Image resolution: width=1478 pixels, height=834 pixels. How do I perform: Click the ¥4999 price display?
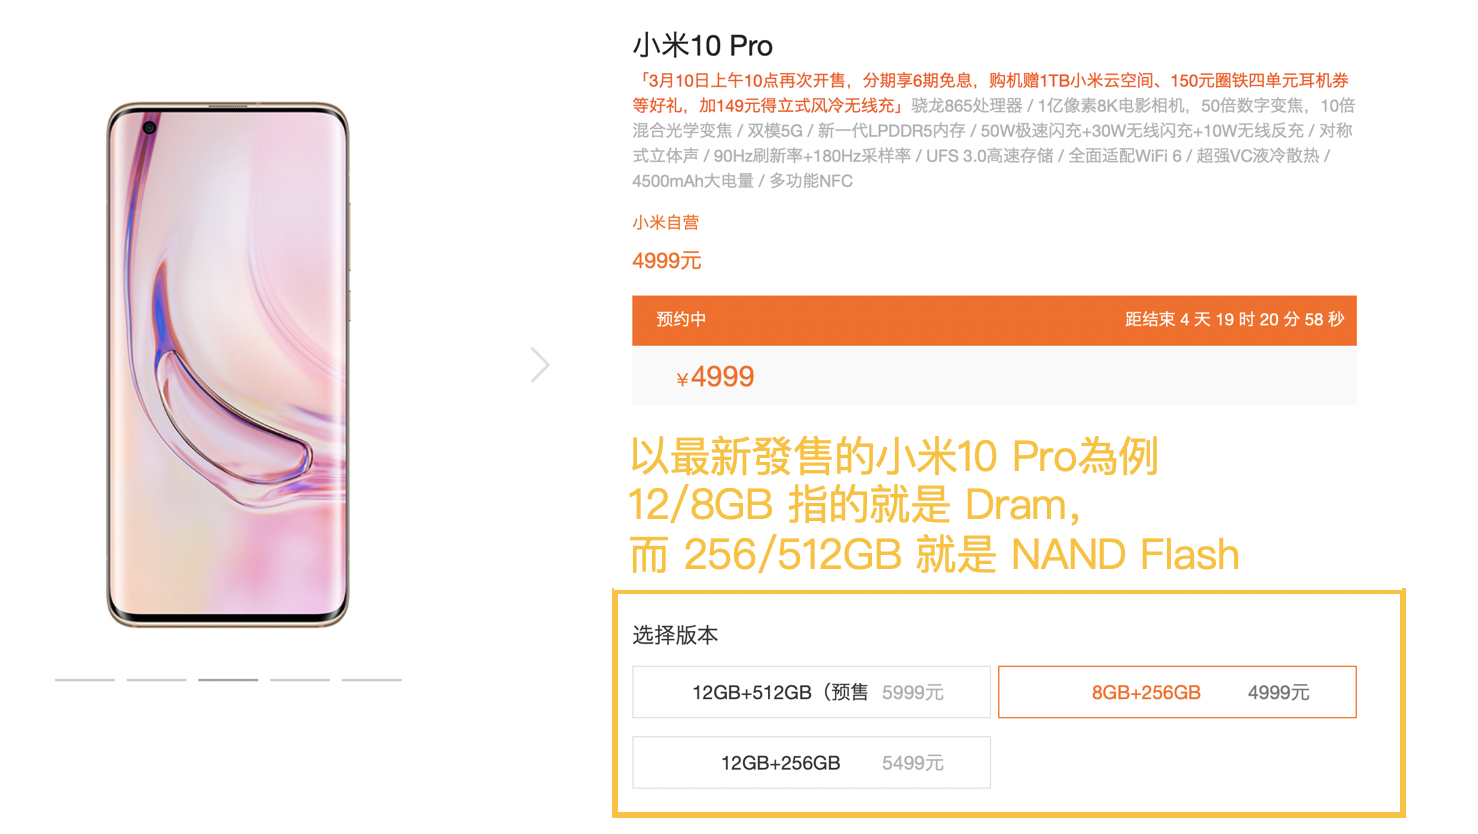(x=715, y=377)
